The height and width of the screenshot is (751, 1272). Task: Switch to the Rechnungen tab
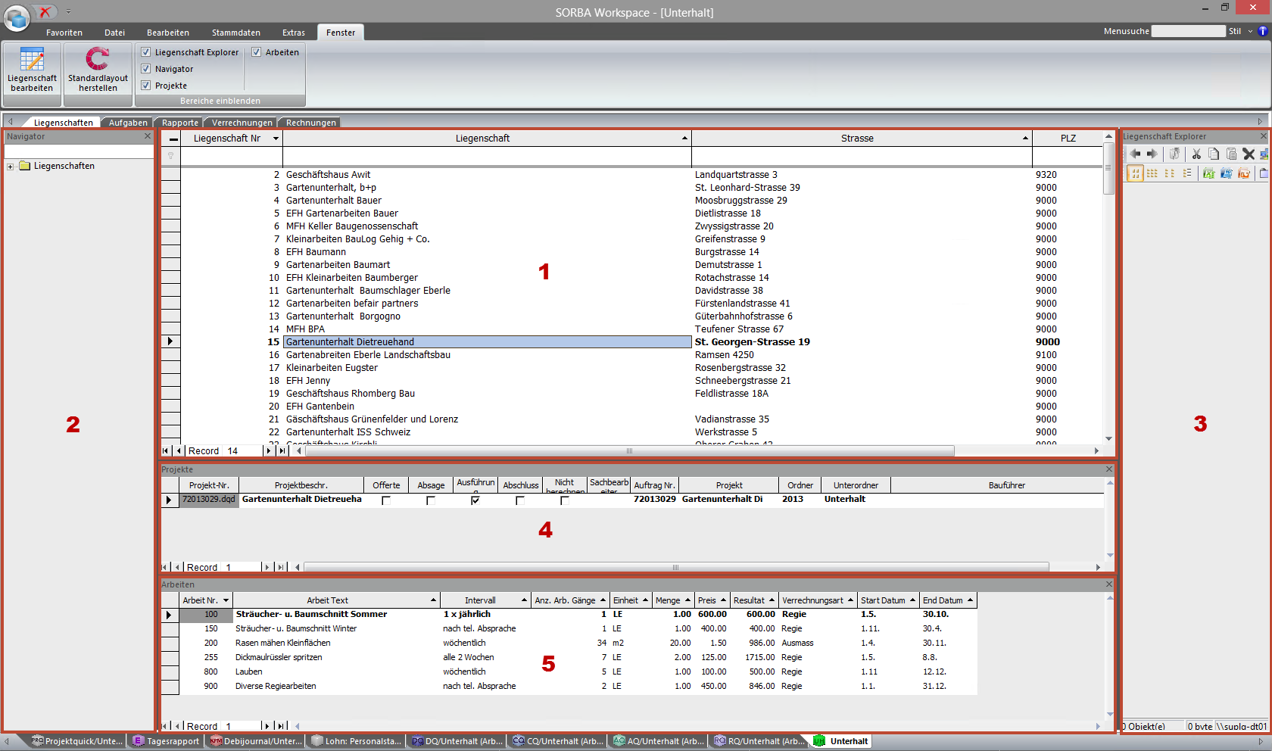point(311,123)
